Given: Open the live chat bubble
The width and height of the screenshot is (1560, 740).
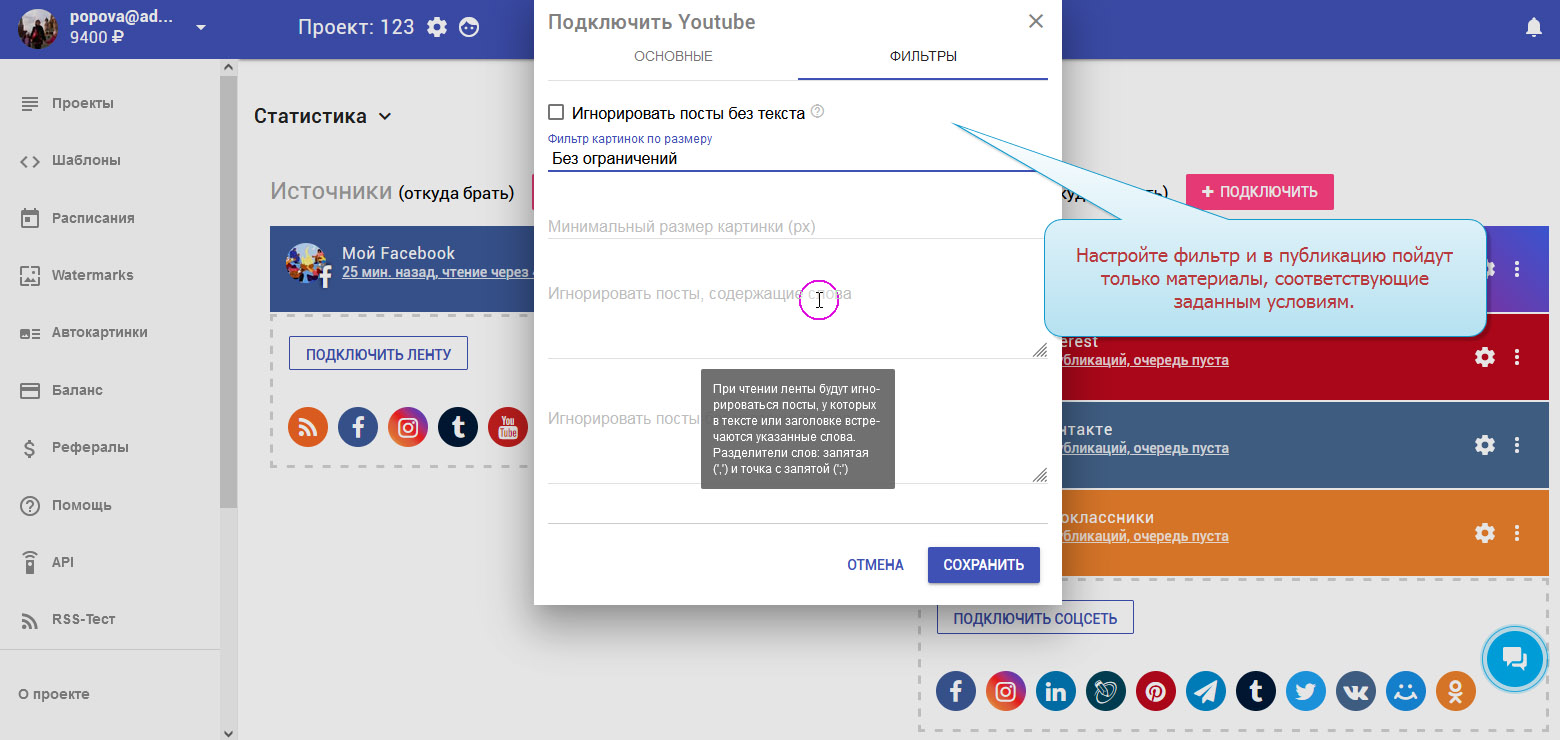Looking at the screenshot, I should (x=1514, y=658).
